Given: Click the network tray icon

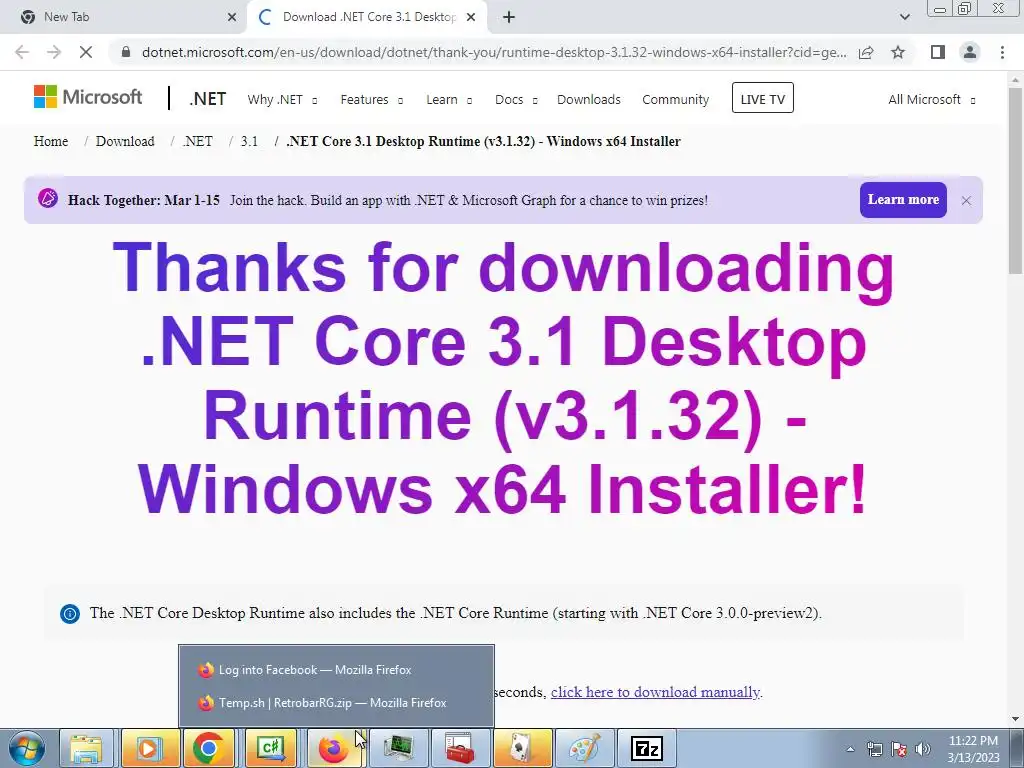Looking at the screenshot, I should coord(874,749).
